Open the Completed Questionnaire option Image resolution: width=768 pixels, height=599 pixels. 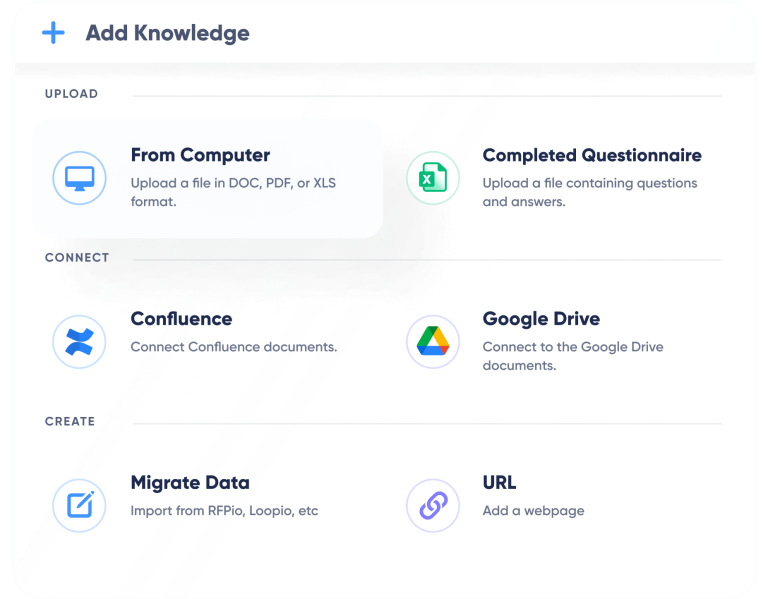pos(591,156)
